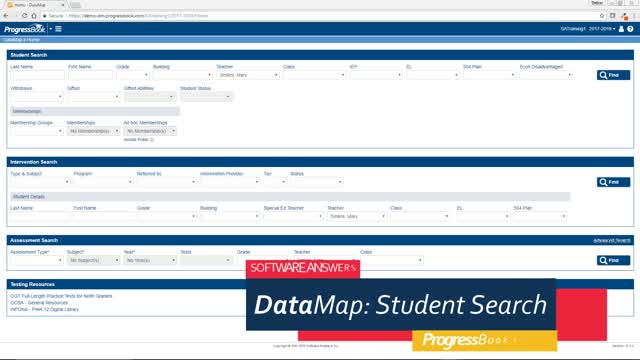Screen dimensions: 640x360
Task: Click Find button in Intervention Search
Action: [x=613, y=182]
